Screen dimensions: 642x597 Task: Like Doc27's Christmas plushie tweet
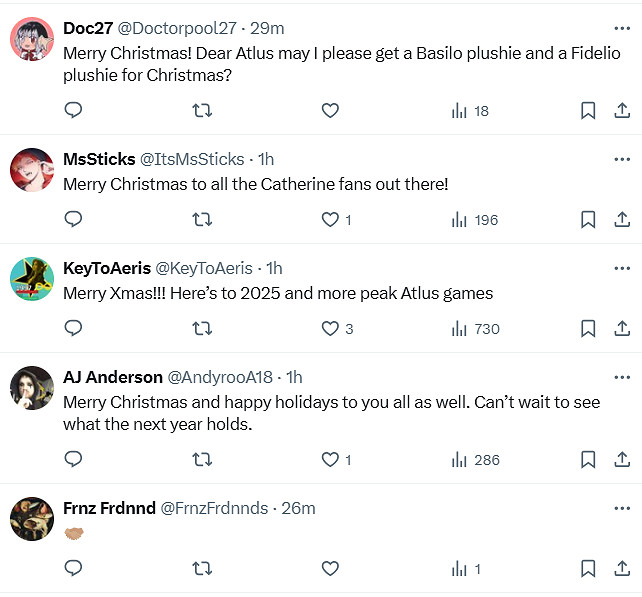[x=330, y=111]
